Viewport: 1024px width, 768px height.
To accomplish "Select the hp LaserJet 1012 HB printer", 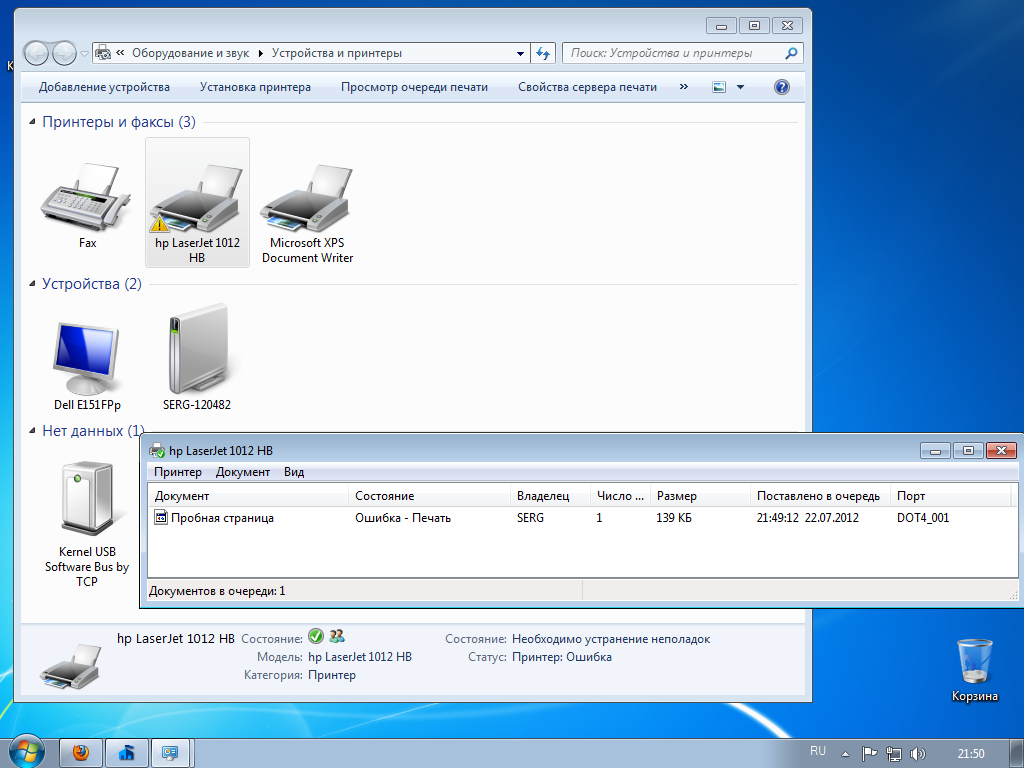I will point(197,203).
